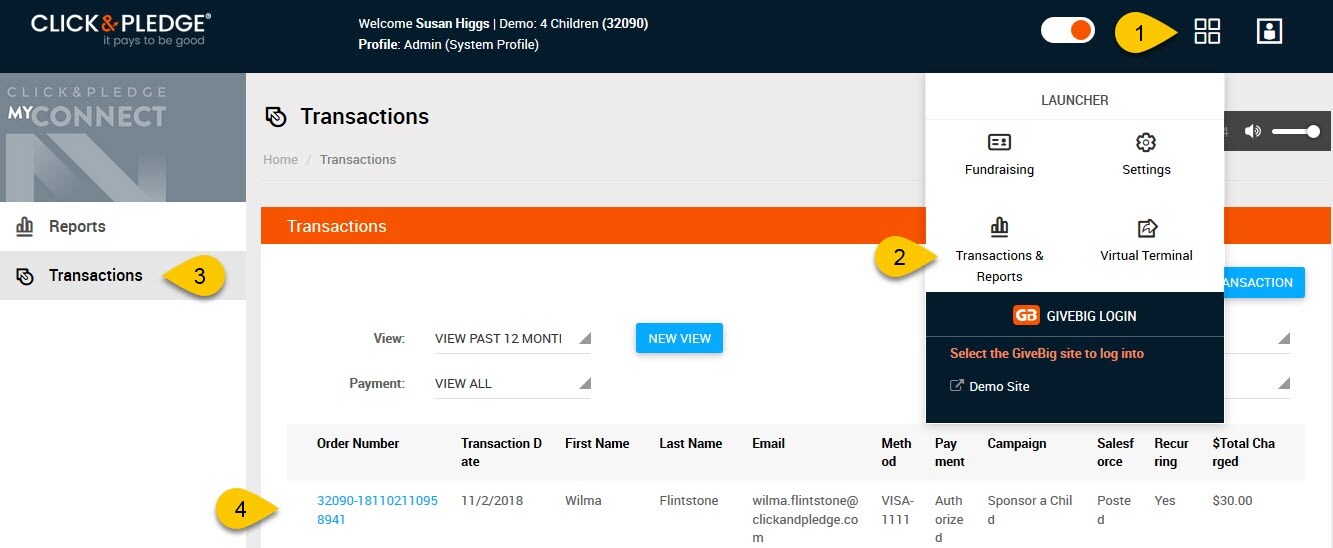Open Settings in the launcher

point(1146,155)
